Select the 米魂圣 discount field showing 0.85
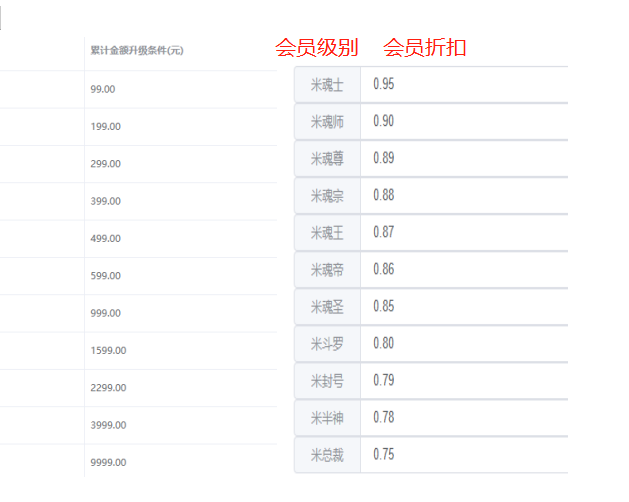This screenshot has width=629, height=502. click(x=465, y=306)
